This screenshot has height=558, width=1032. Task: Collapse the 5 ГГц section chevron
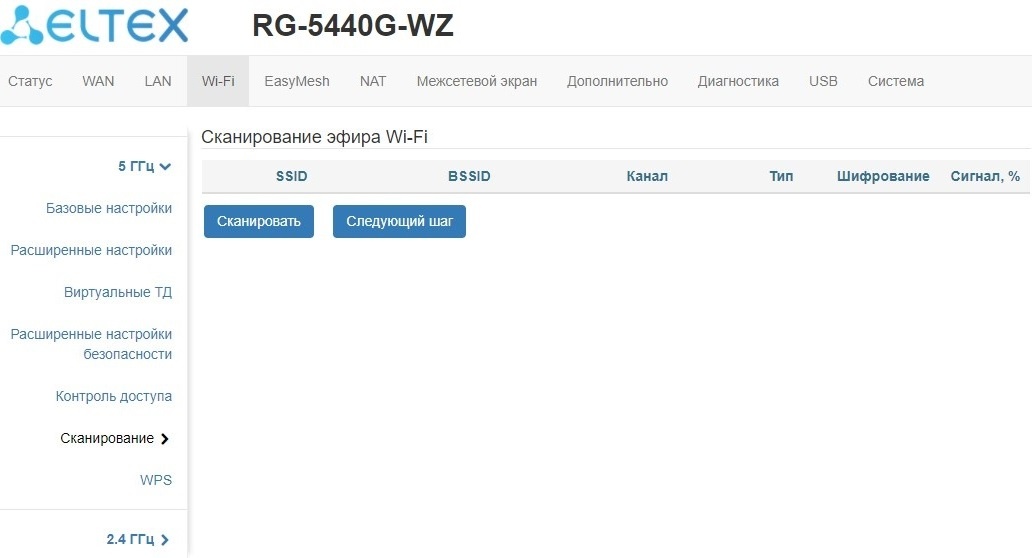coord(165,166)
